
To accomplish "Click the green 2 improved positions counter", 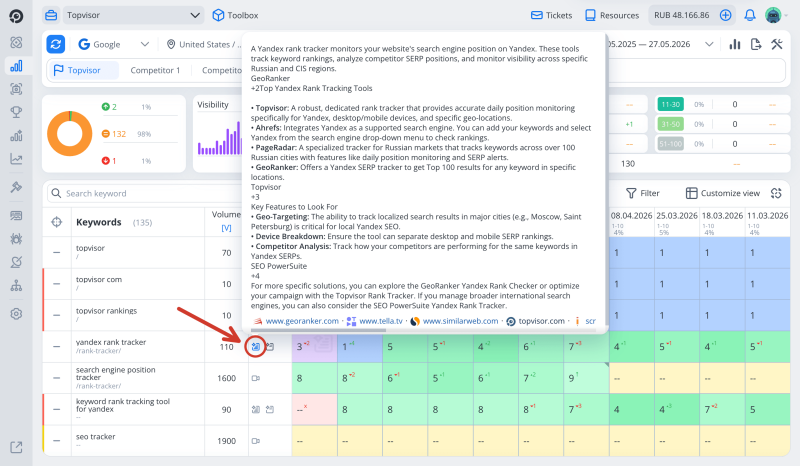I will point(109,107).
